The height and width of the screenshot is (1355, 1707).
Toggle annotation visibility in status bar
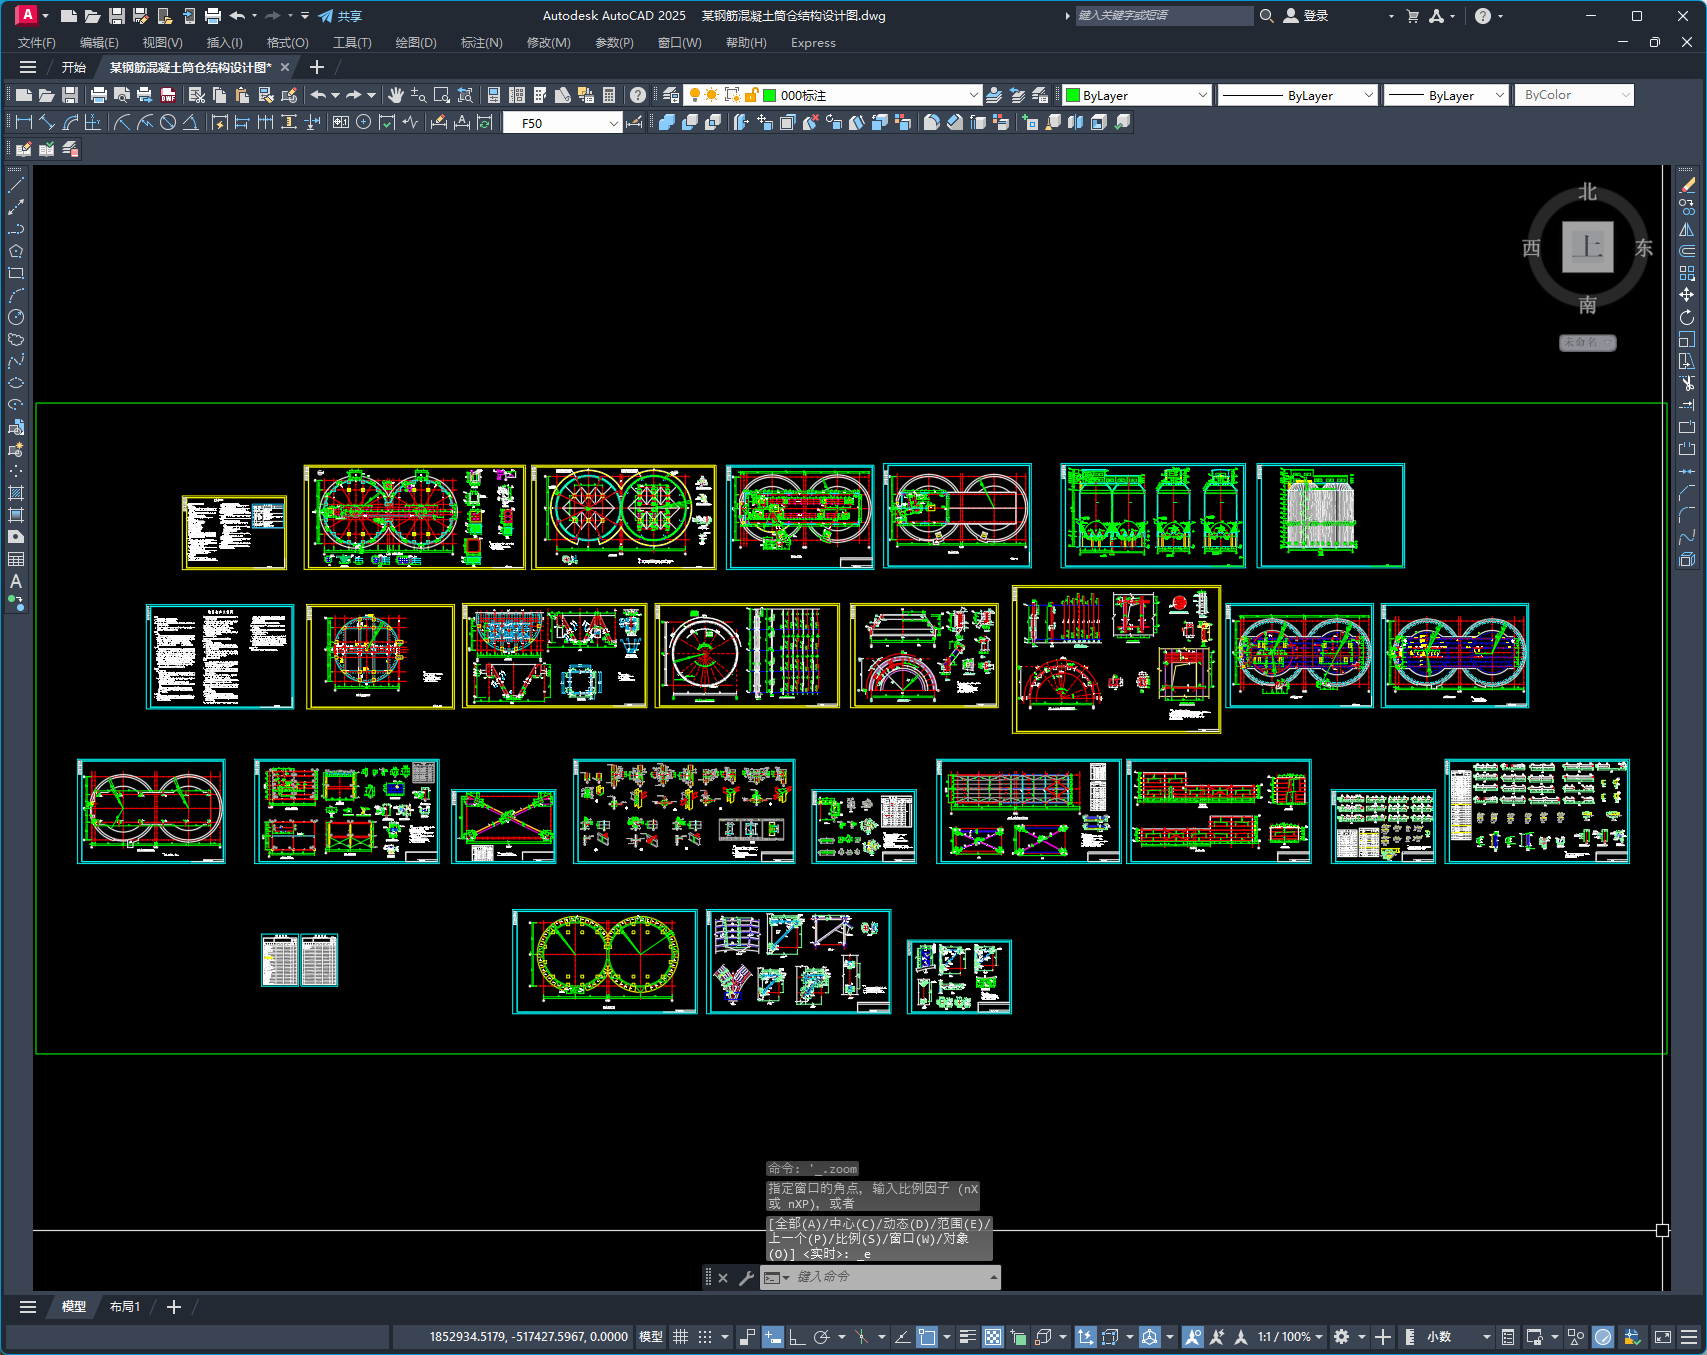(x=1193, y=1337)
